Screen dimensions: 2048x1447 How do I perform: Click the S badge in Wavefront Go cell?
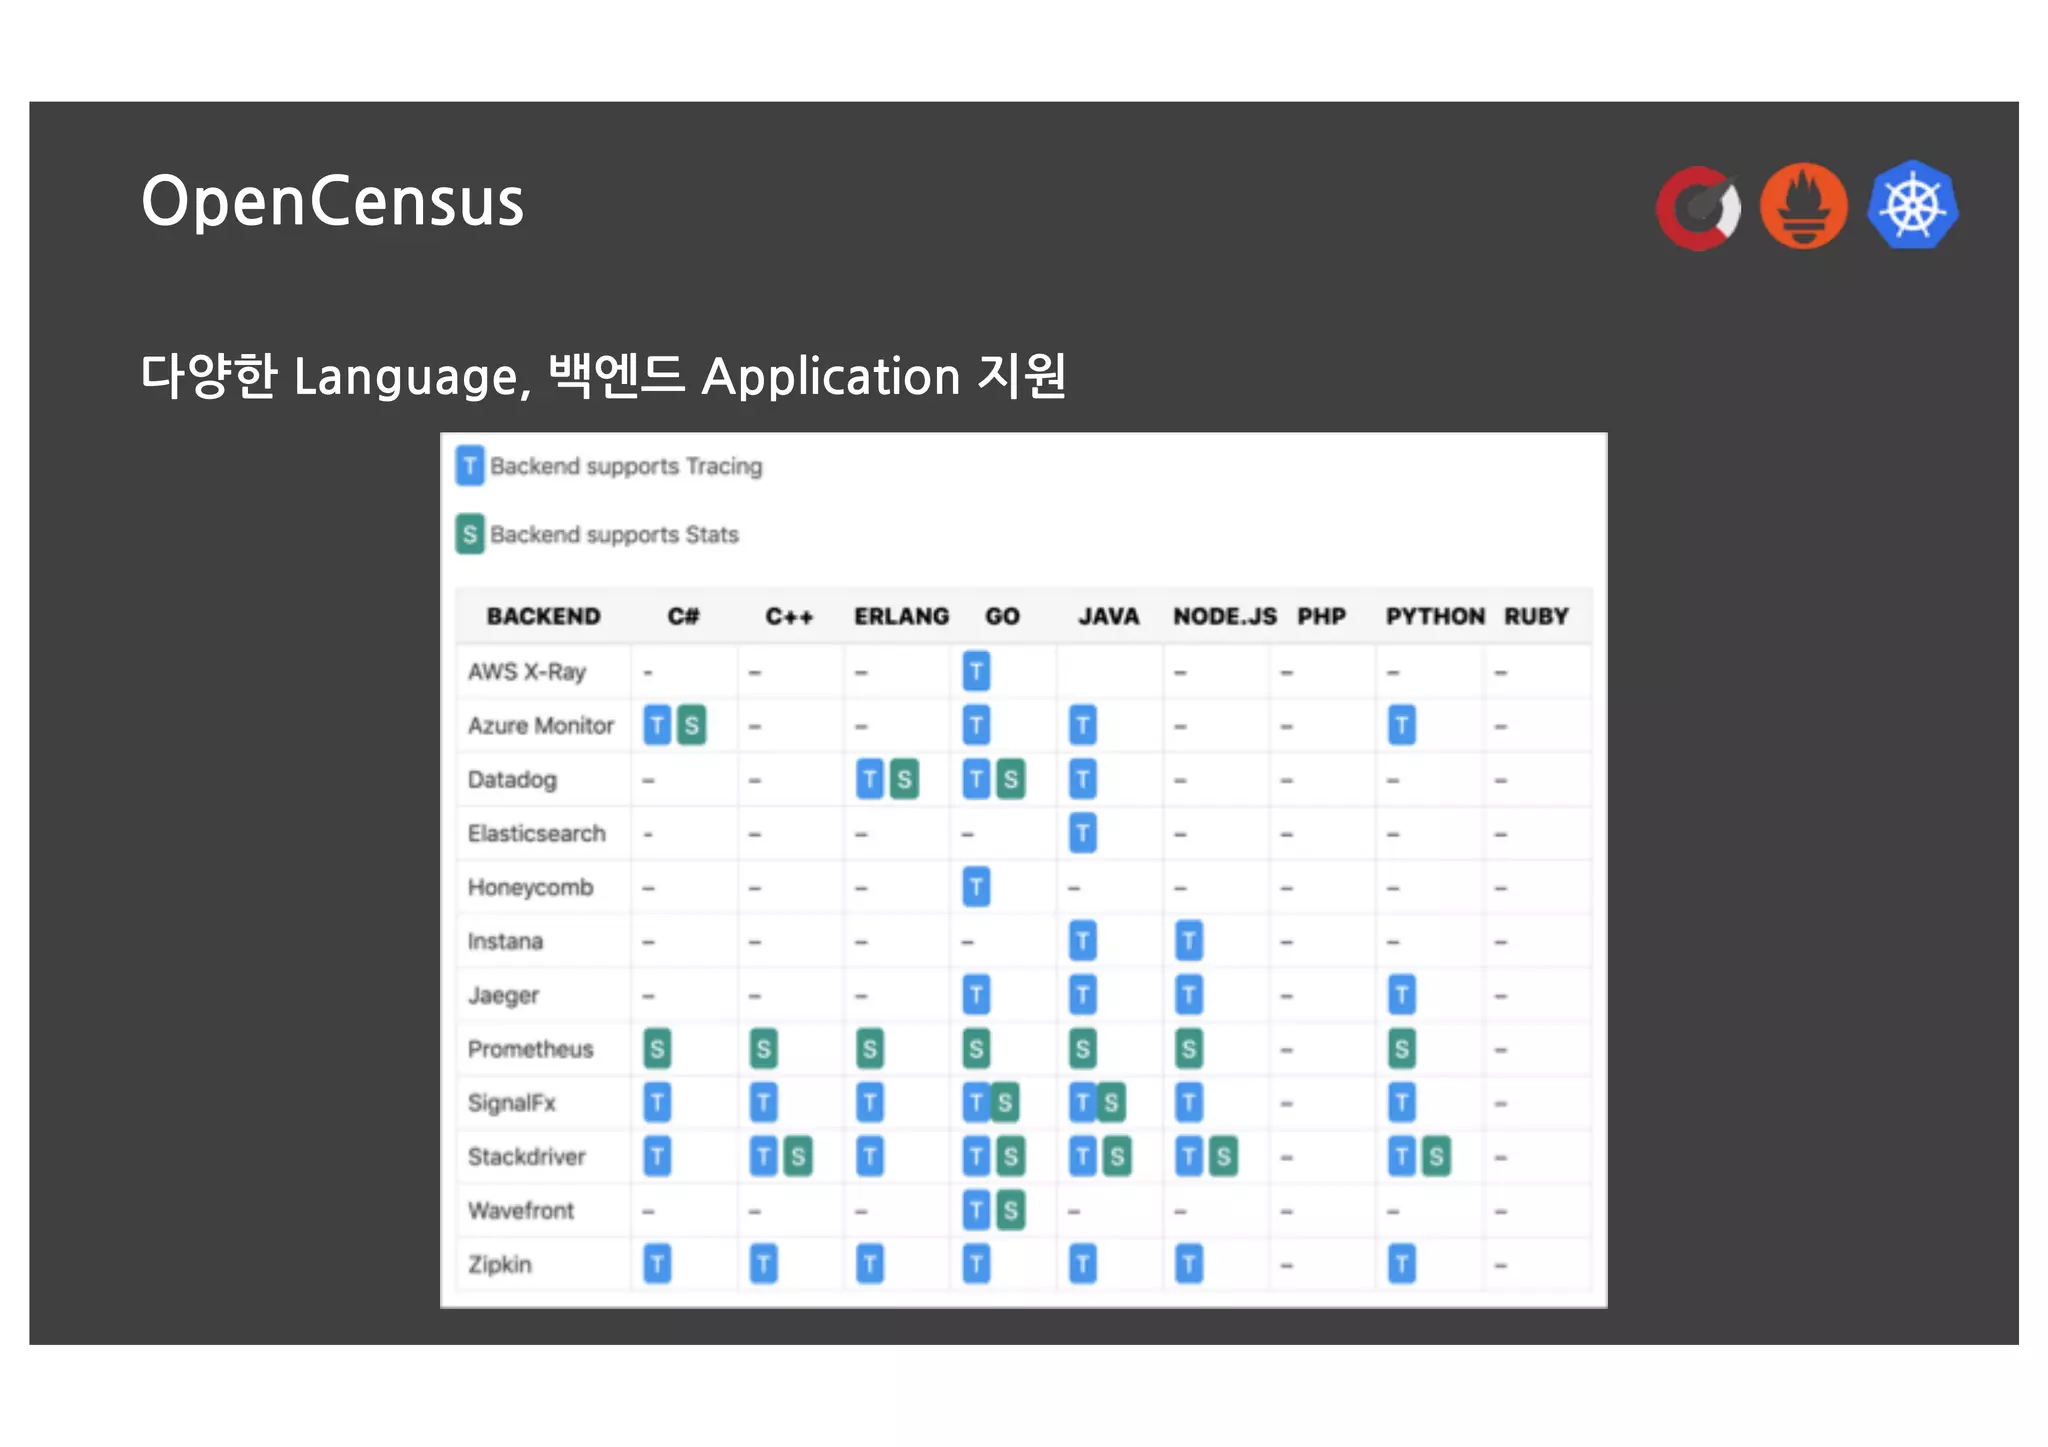pos(1010,1211)
